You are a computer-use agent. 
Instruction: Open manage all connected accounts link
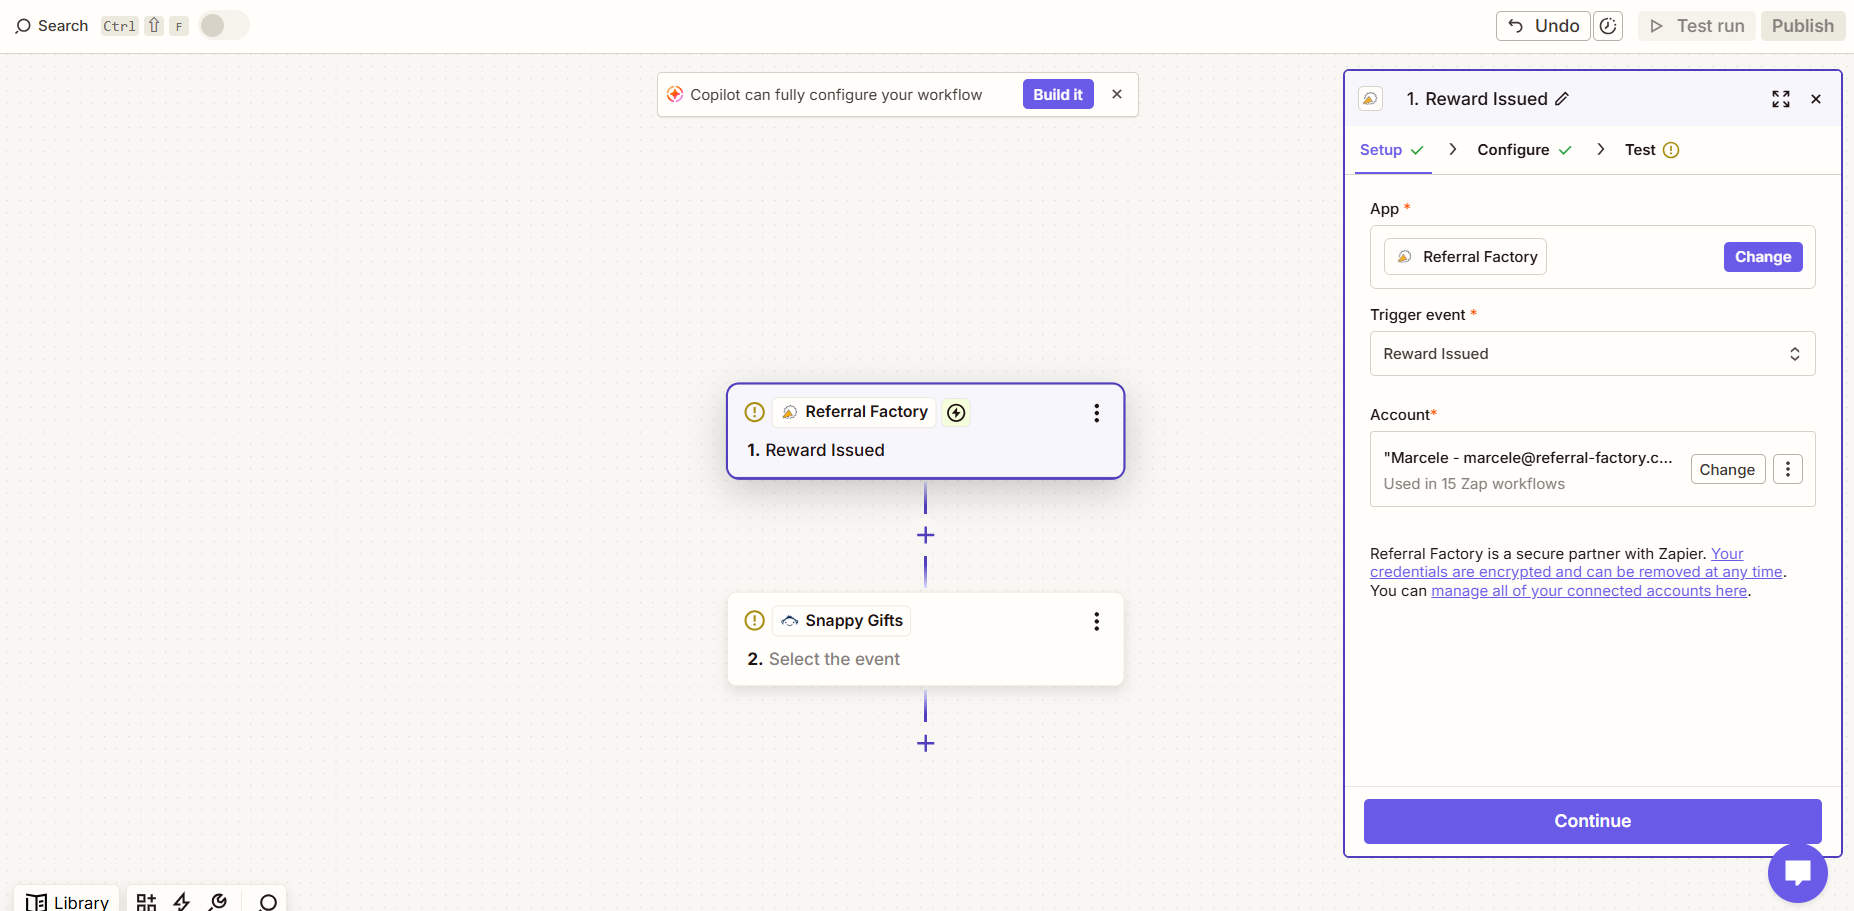tap(1589, 591)
